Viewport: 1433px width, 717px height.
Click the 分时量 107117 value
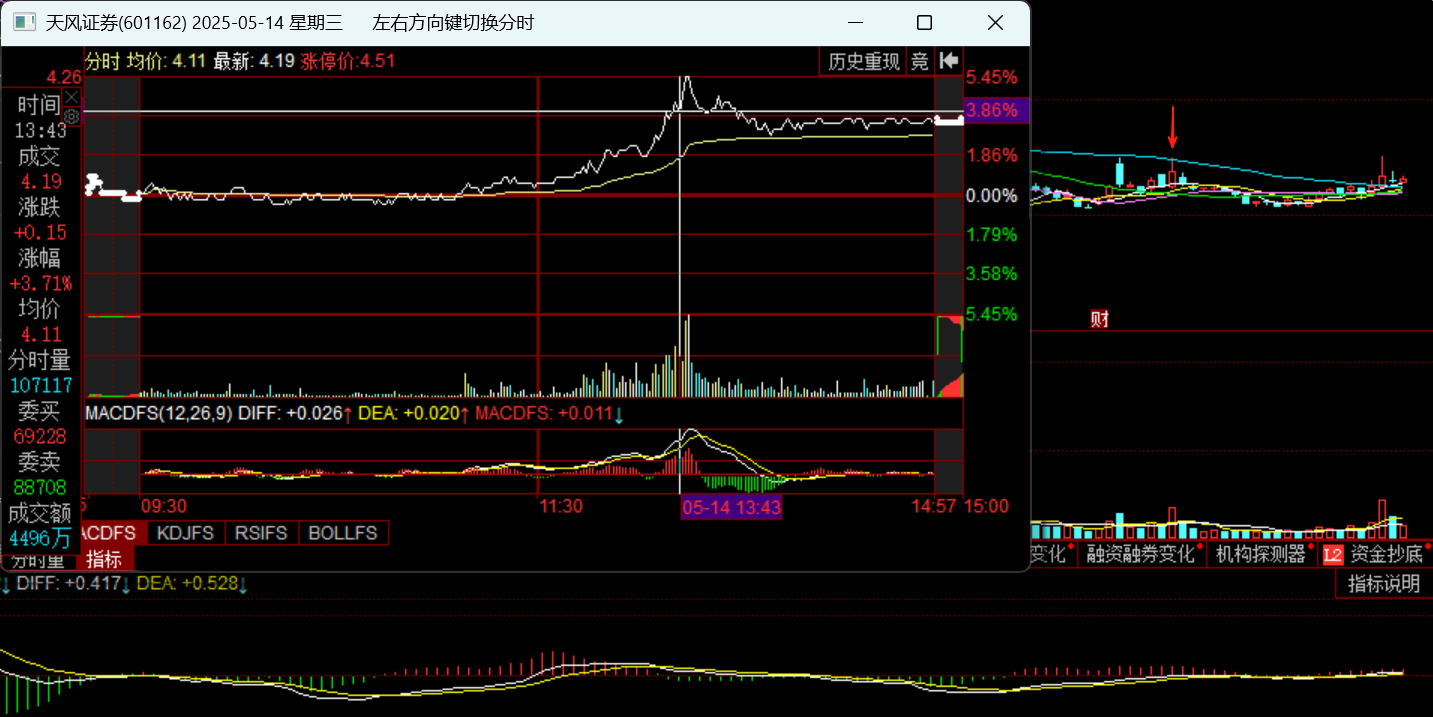[x=41, y=386]
